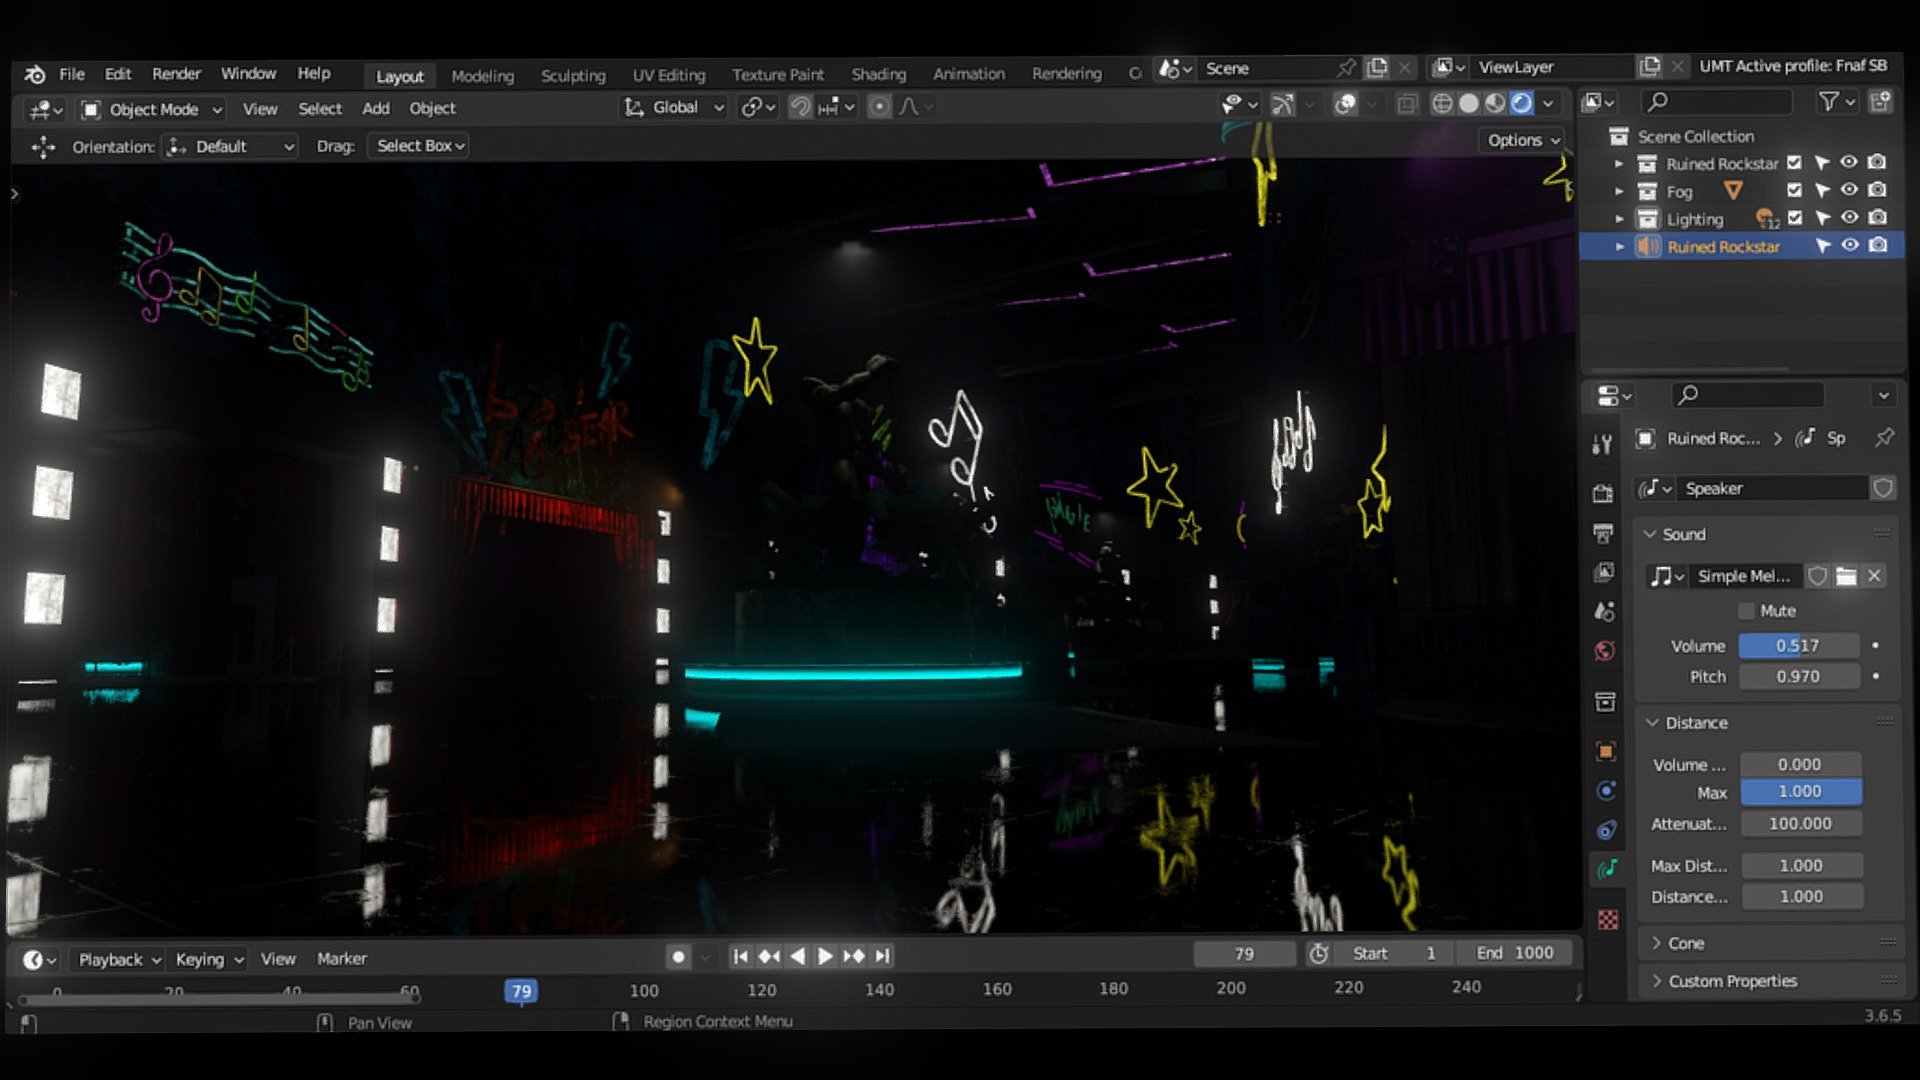
Task: Uncheck Lighting collection exclude checkbox
Action: point(1796,217)
